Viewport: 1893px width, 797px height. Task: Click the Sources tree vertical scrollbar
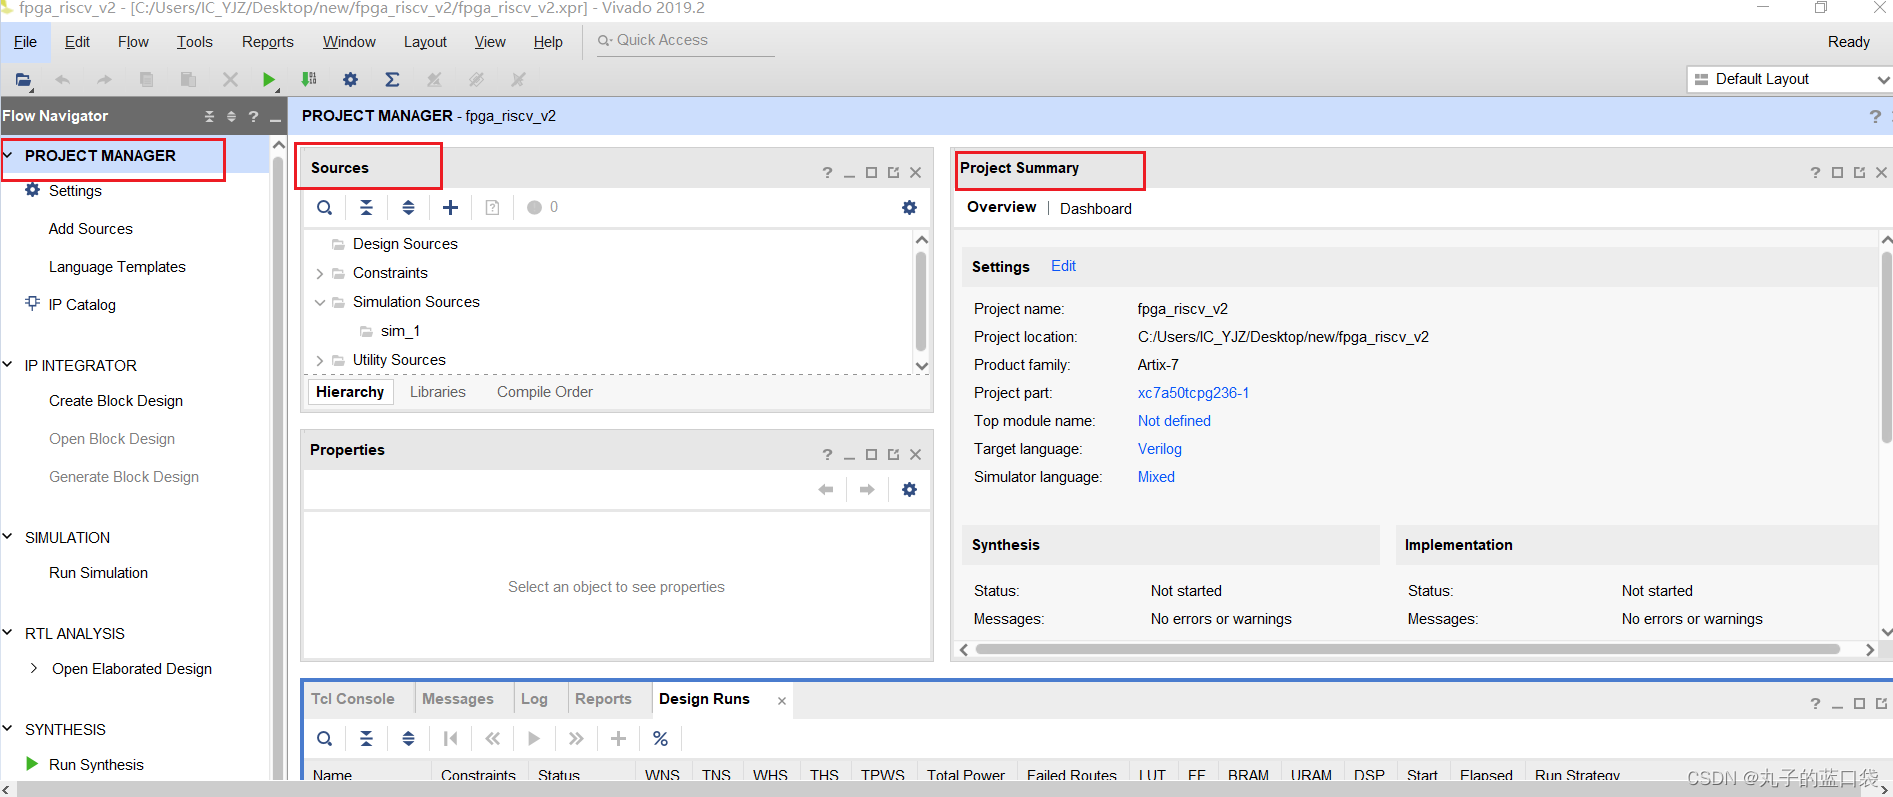pos(921,301)
